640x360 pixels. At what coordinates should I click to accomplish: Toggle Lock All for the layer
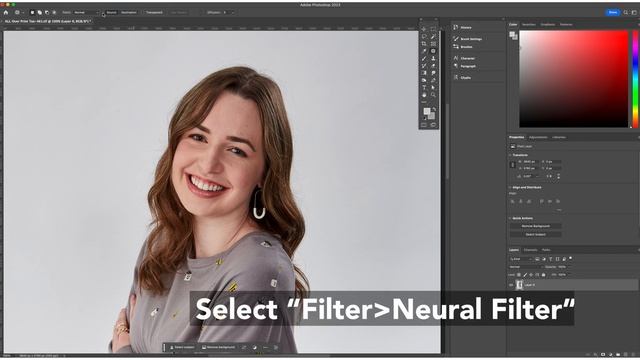tap(543, 275)
